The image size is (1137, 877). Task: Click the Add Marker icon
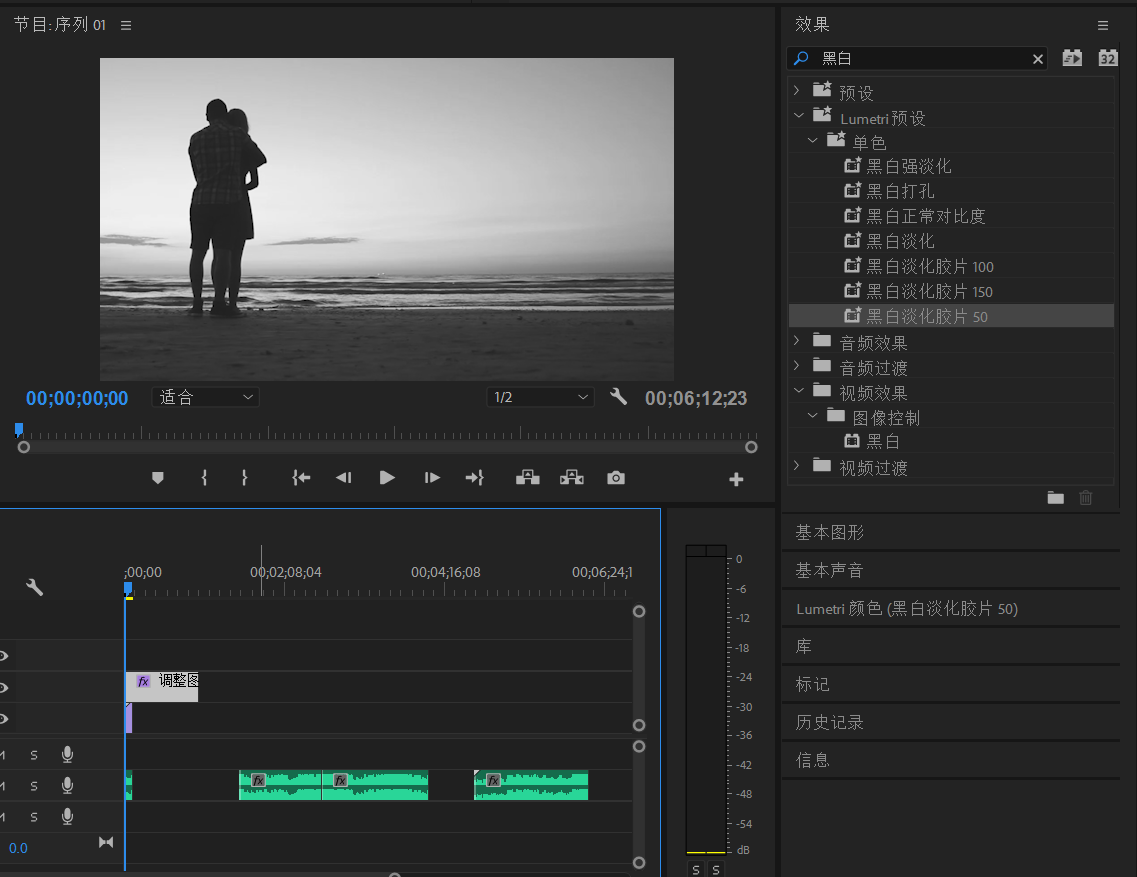(157, 478)
